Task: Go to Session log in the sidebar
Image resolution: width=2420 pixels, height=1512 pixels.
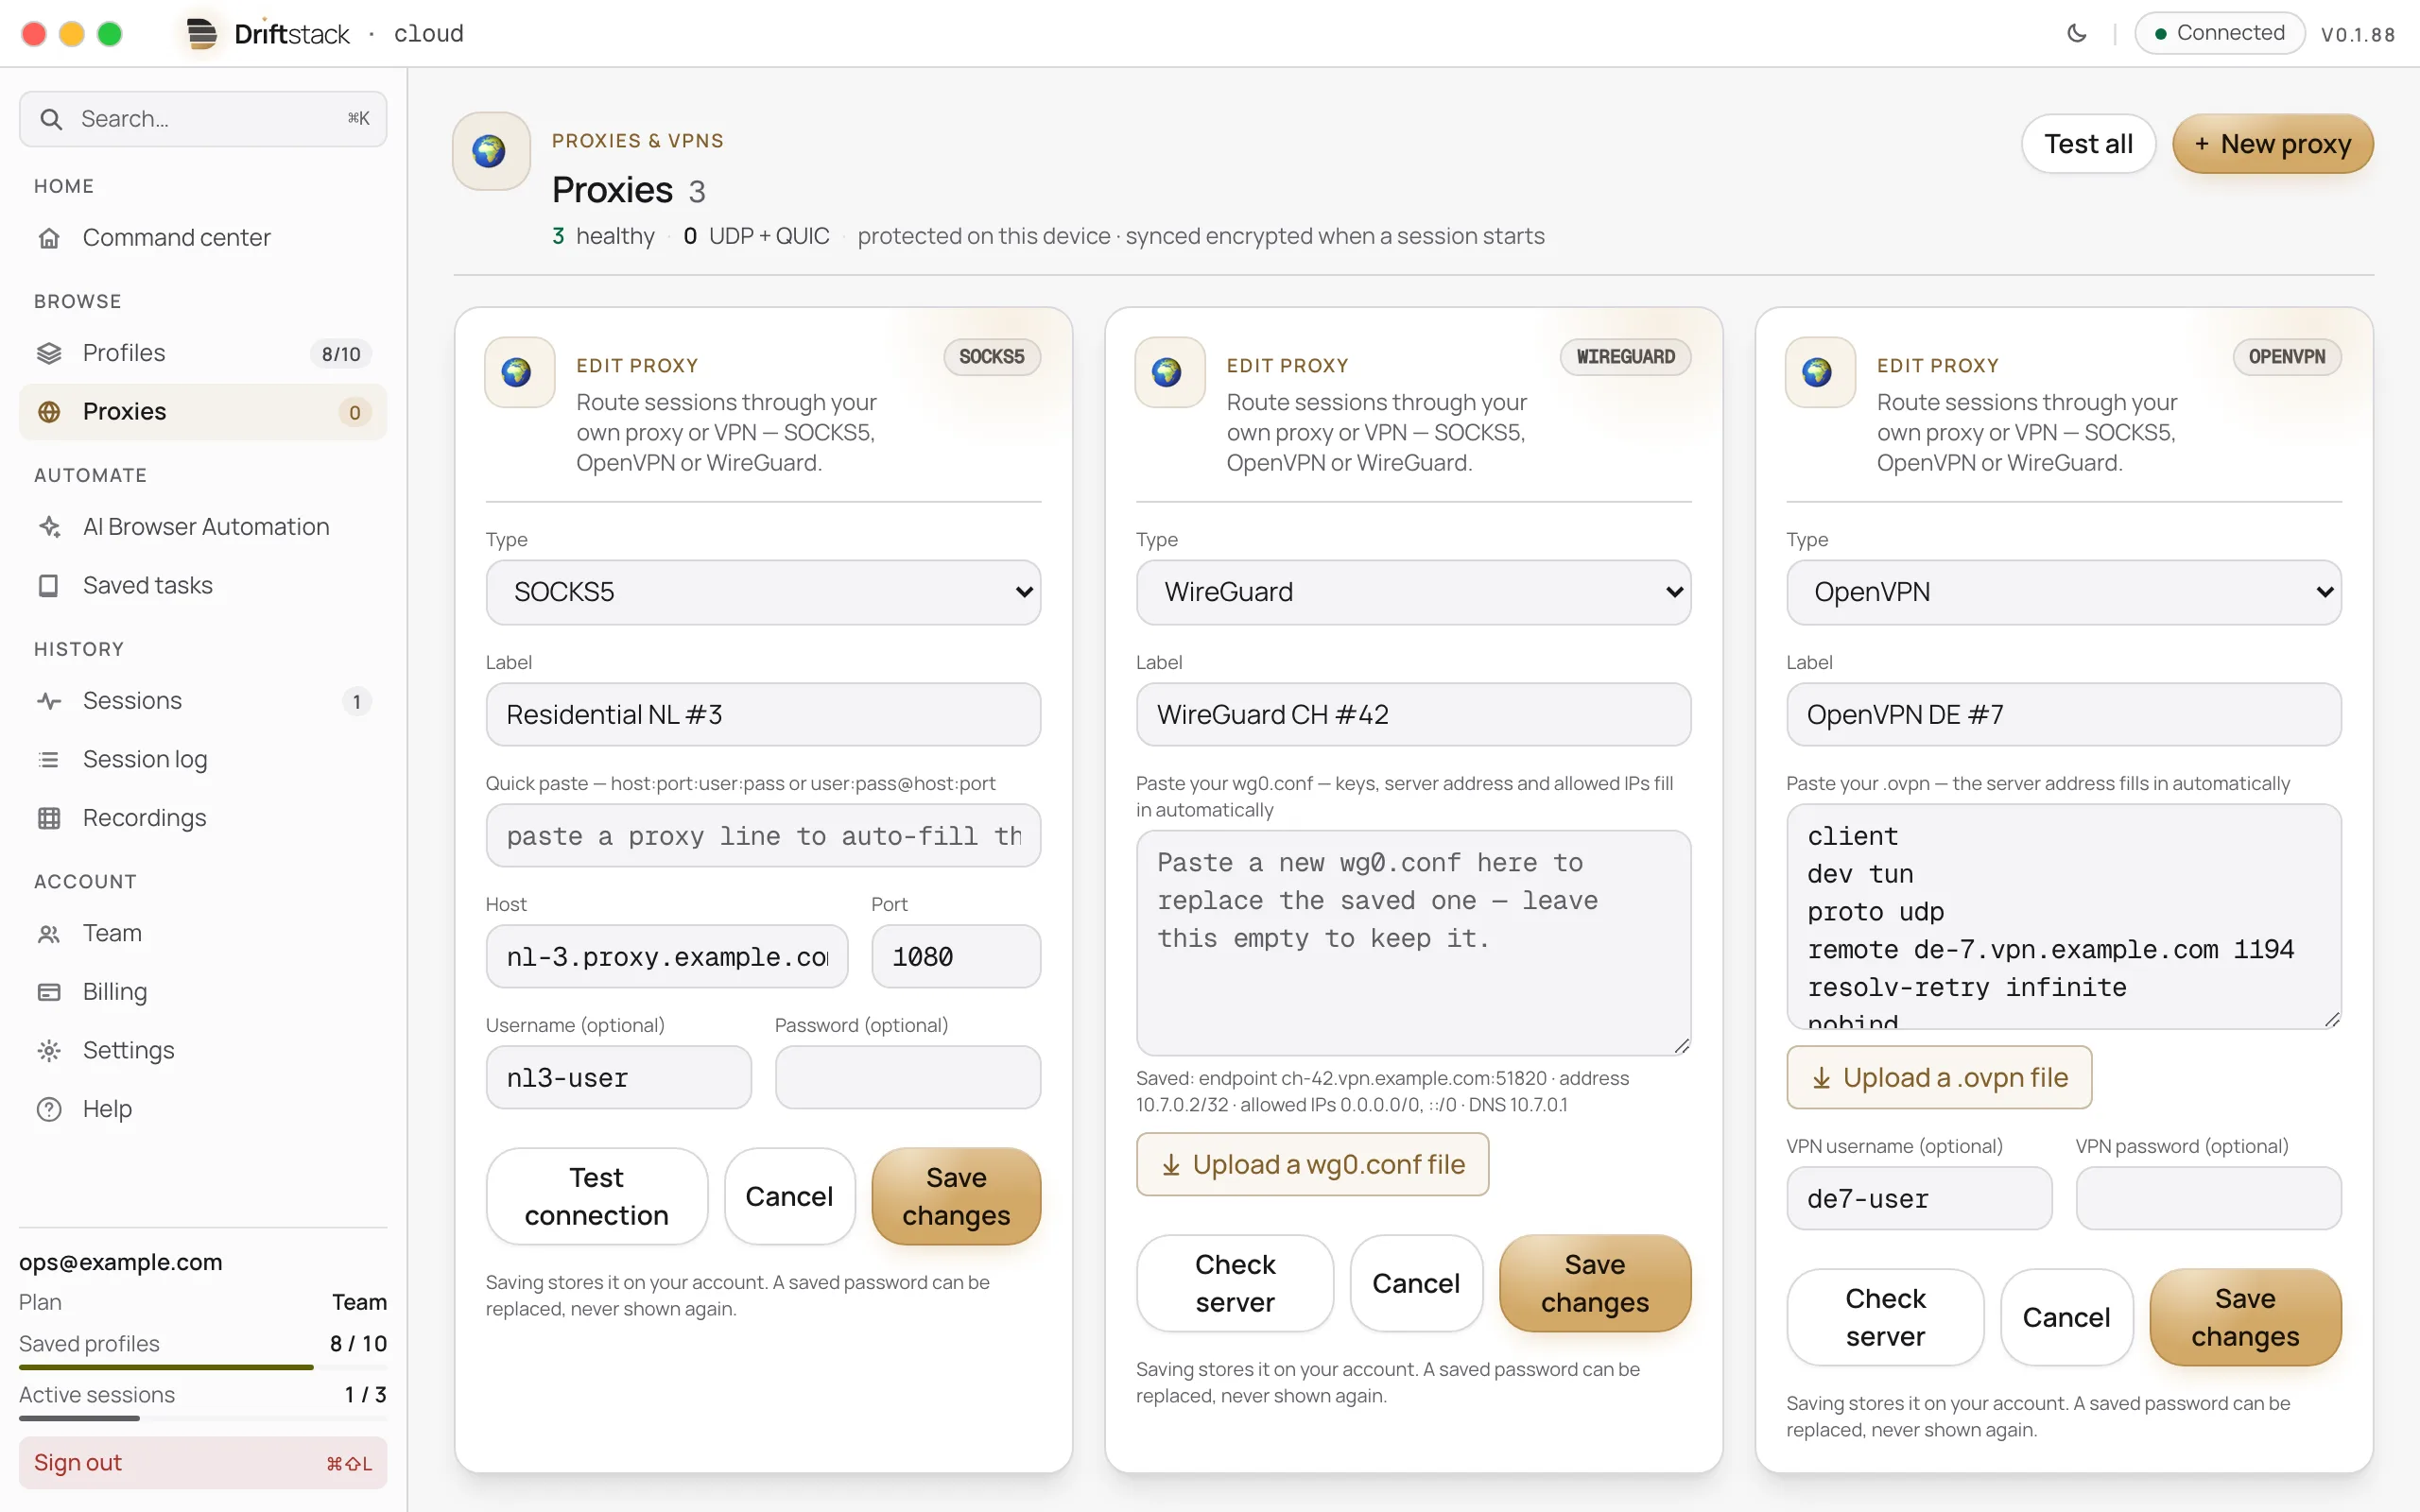Action: point(203,760)
